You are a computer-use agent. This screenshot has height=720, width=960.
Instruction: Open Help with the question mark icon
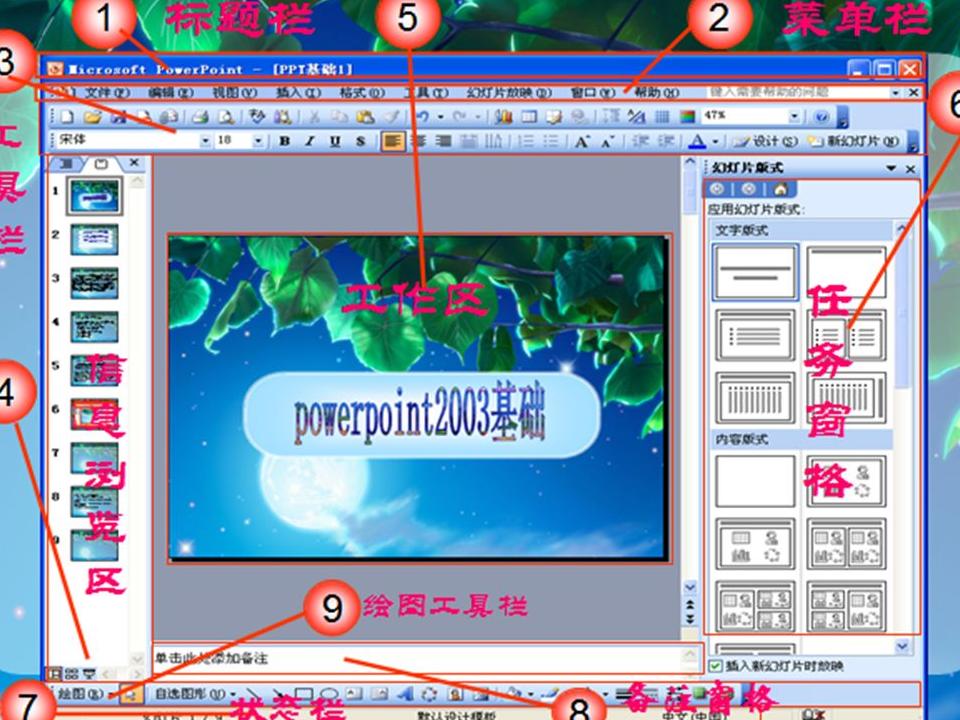[x=822, y=116]
